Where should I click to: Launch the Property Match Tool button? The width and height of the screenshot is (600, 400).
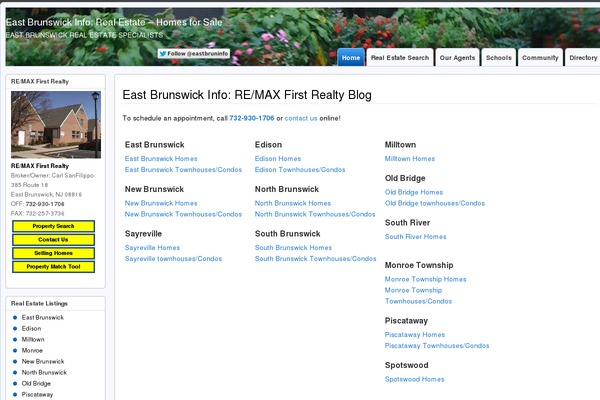tap(53, 267)
